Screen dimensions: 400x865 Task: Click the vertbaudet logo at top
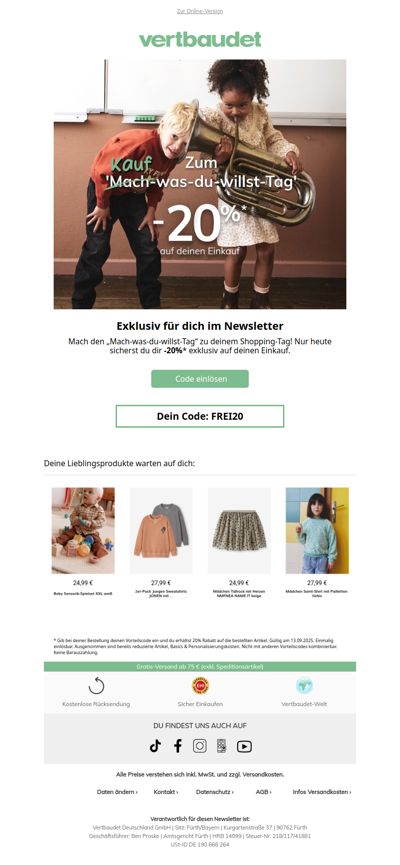200,40
